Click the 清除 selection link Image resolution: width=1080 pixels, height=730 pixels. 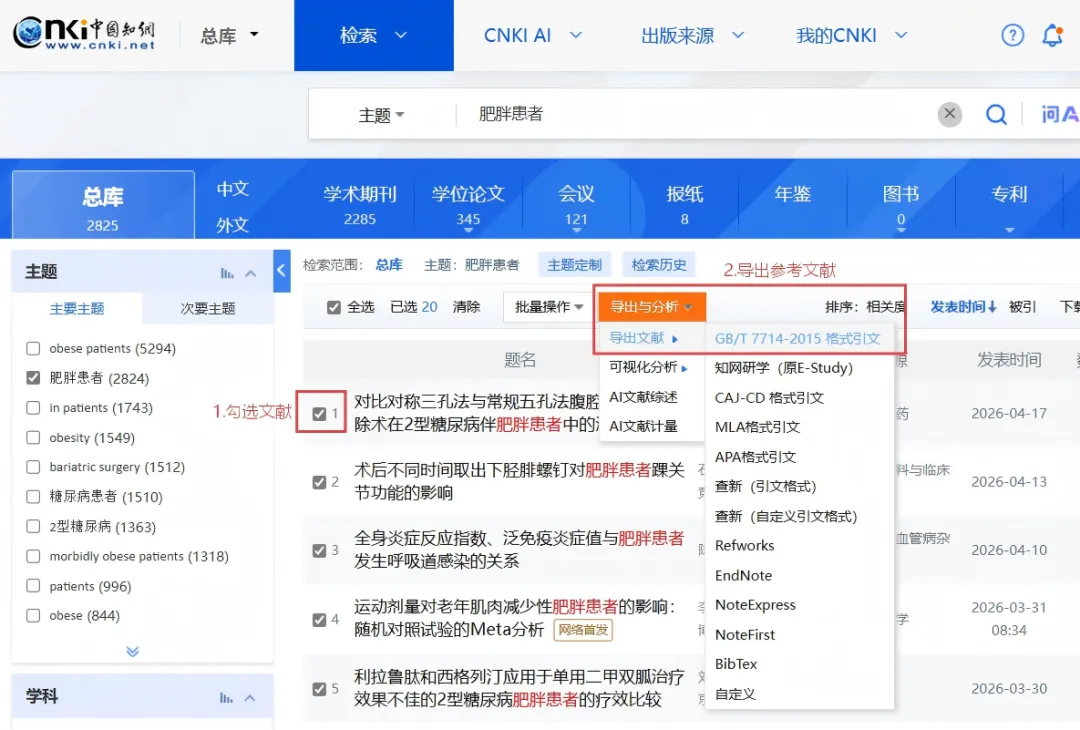[466, 307]
